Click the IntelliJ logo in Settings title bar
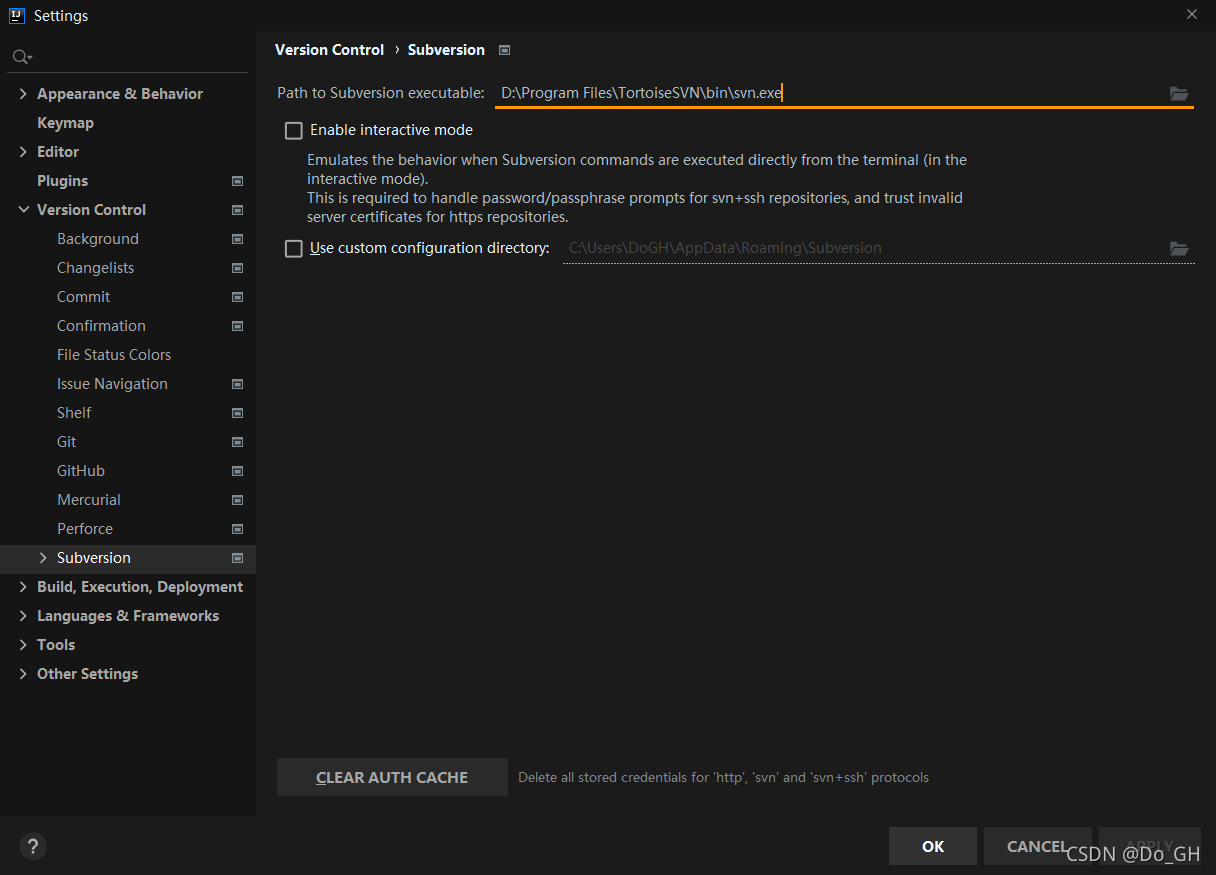Screen dimensions: 1216x875 click(16, 15)
